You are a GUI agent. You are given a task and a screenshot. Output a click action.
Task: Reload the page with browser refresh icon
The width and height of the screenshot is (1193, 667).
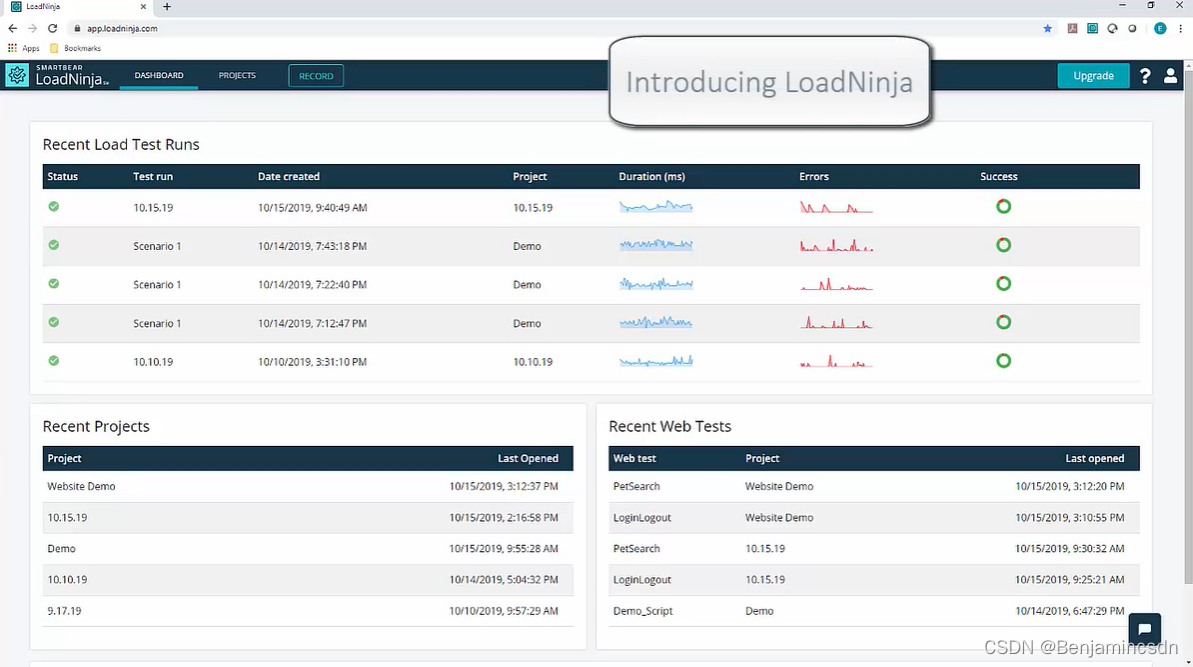coord(52,28)
